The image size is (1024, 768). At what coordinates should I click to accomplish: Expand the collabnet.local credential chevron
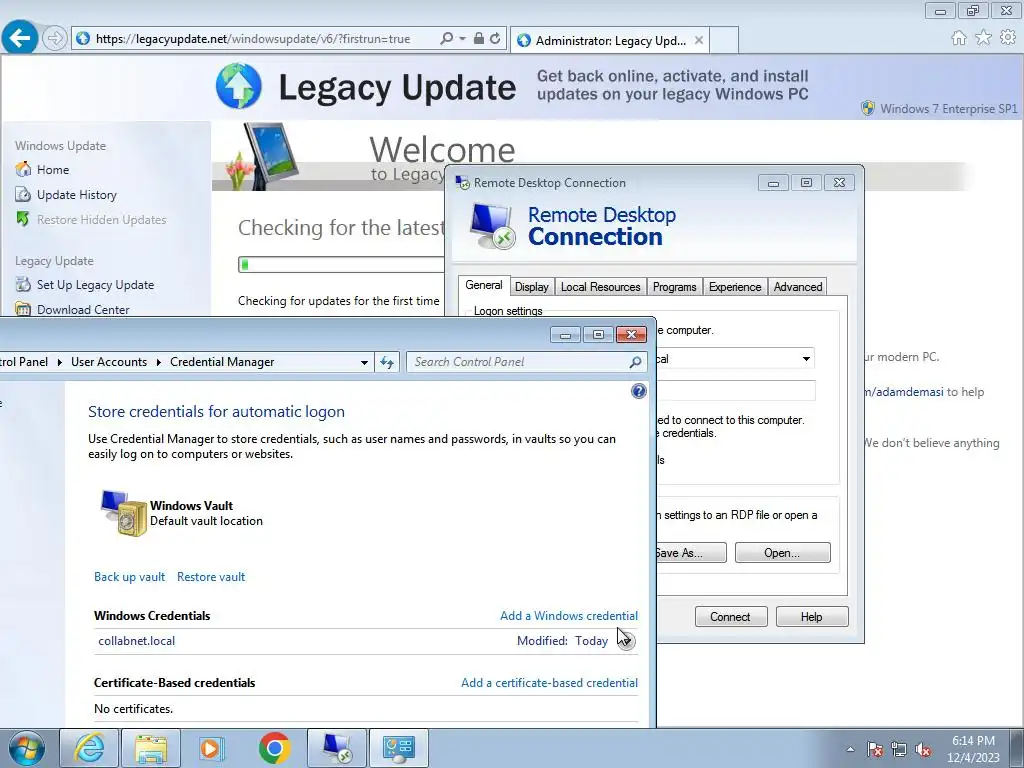(x=626, y=641)
